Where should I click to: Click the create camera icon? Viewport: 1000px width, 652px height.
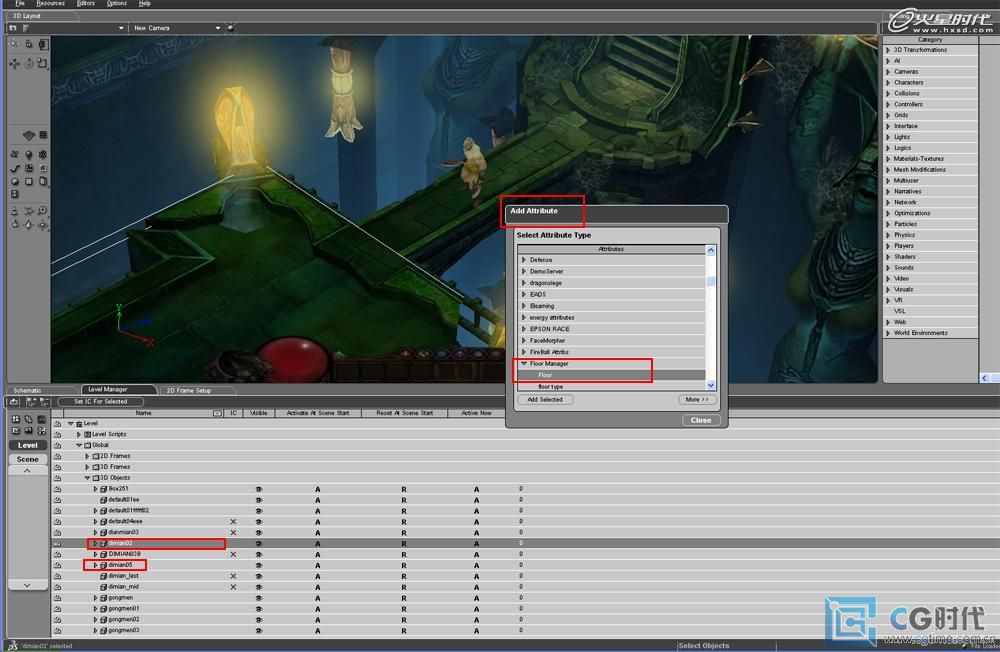(x=14, y=154)
